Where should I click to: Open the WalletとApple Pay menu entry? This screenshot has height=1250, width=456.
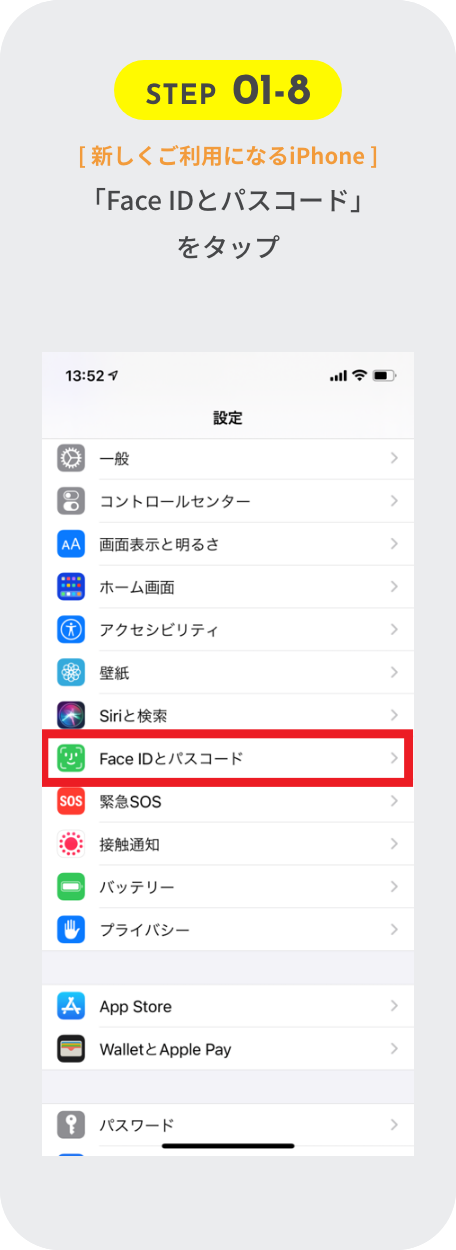coord(228,1050)
